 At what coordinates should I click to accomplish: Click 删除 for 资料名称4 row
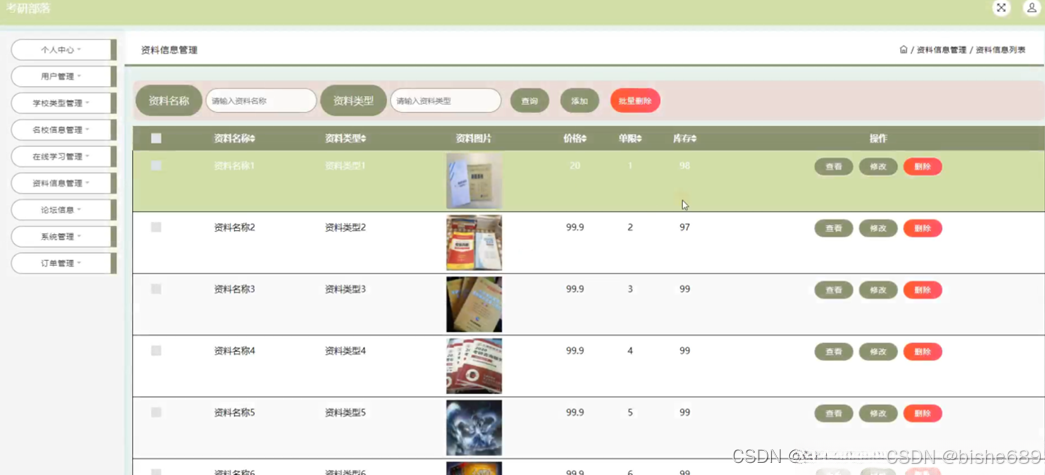922,352
